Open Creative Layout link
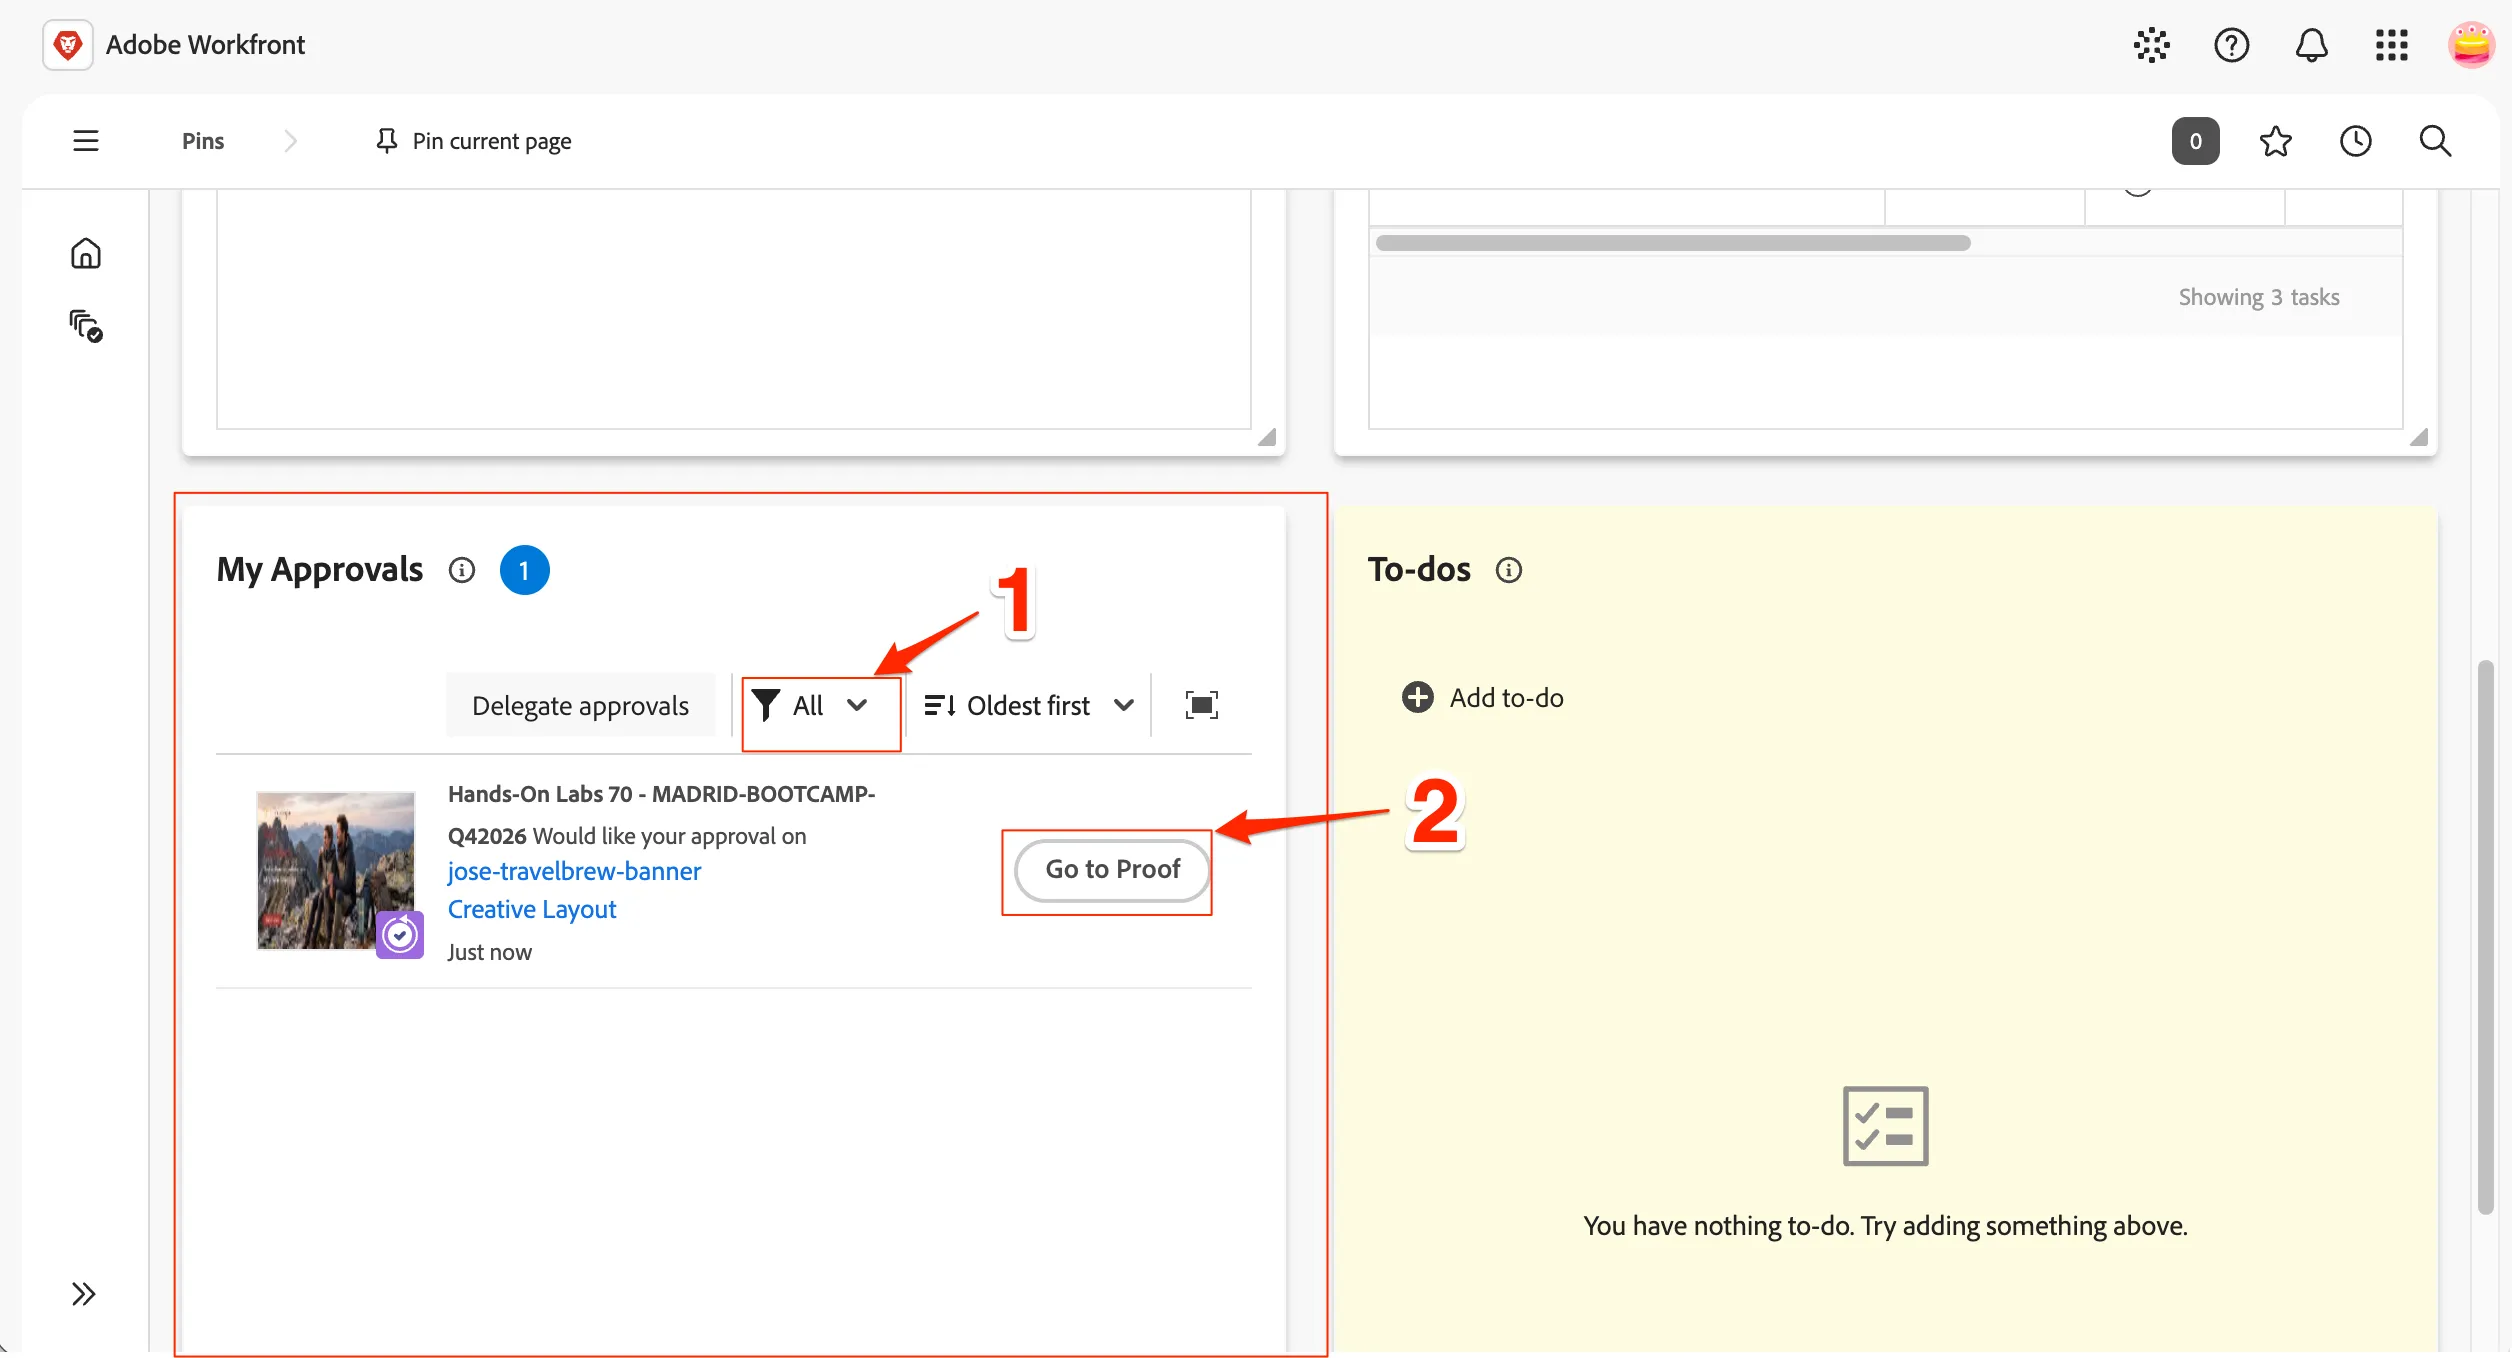Image resolution: width=2512 pixels, height=1358 pixels. pyautogui.click(x=531, y=909)
